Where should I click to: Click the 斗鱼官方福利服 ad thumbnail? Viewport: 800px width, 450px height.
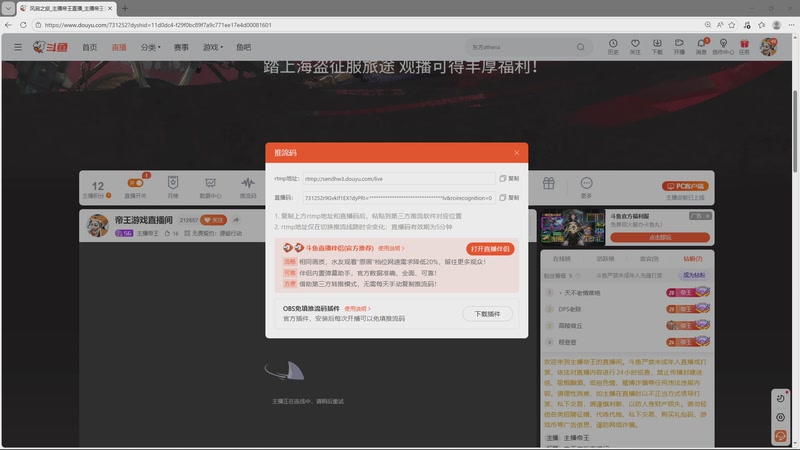click(572, 228)
